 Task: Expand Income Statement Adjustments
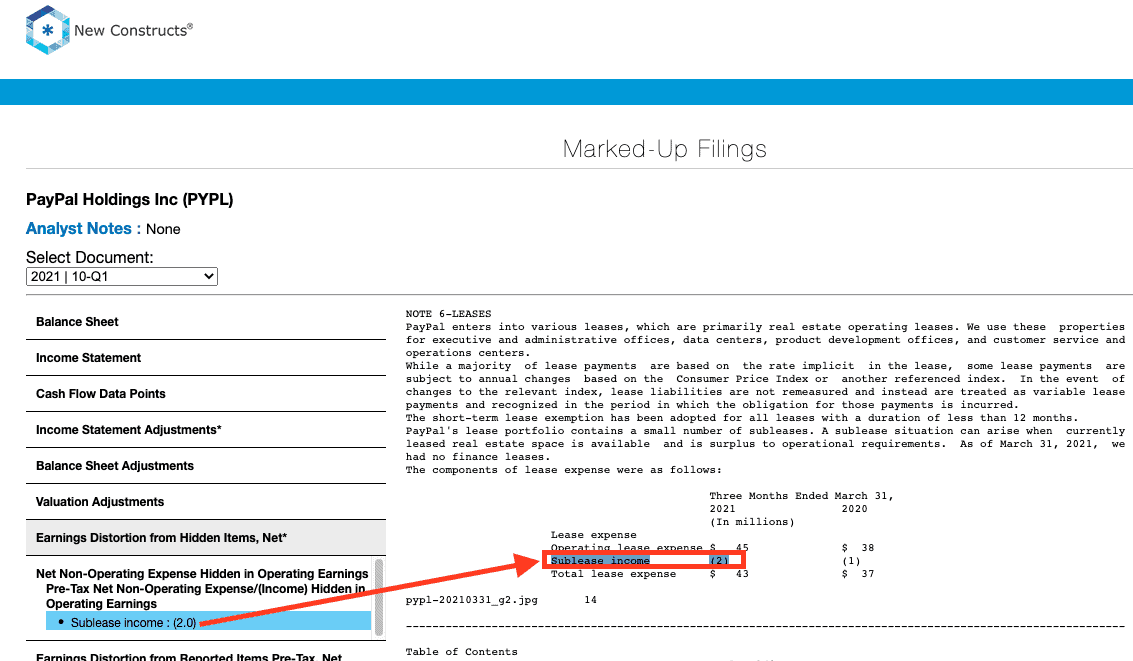206,430
